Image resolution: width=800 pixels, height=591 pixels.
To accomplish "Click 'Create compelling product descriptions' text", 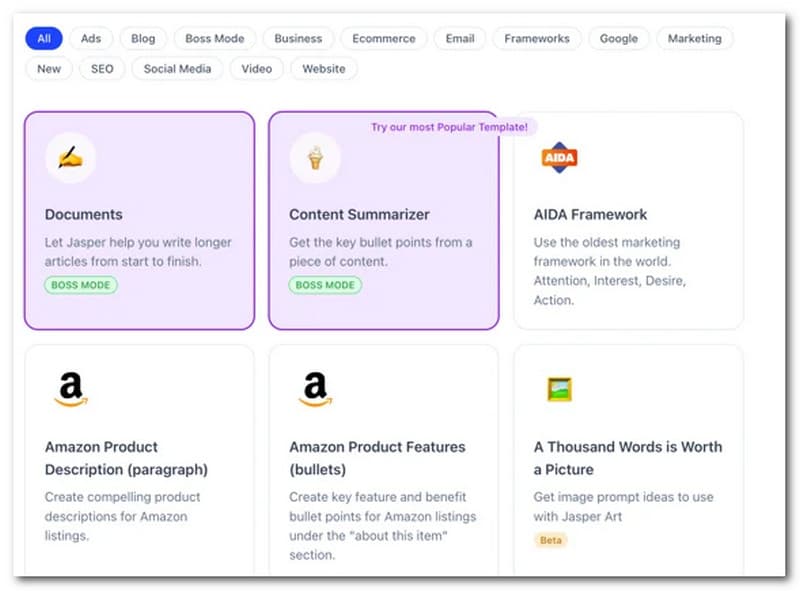I will point(122,516).
